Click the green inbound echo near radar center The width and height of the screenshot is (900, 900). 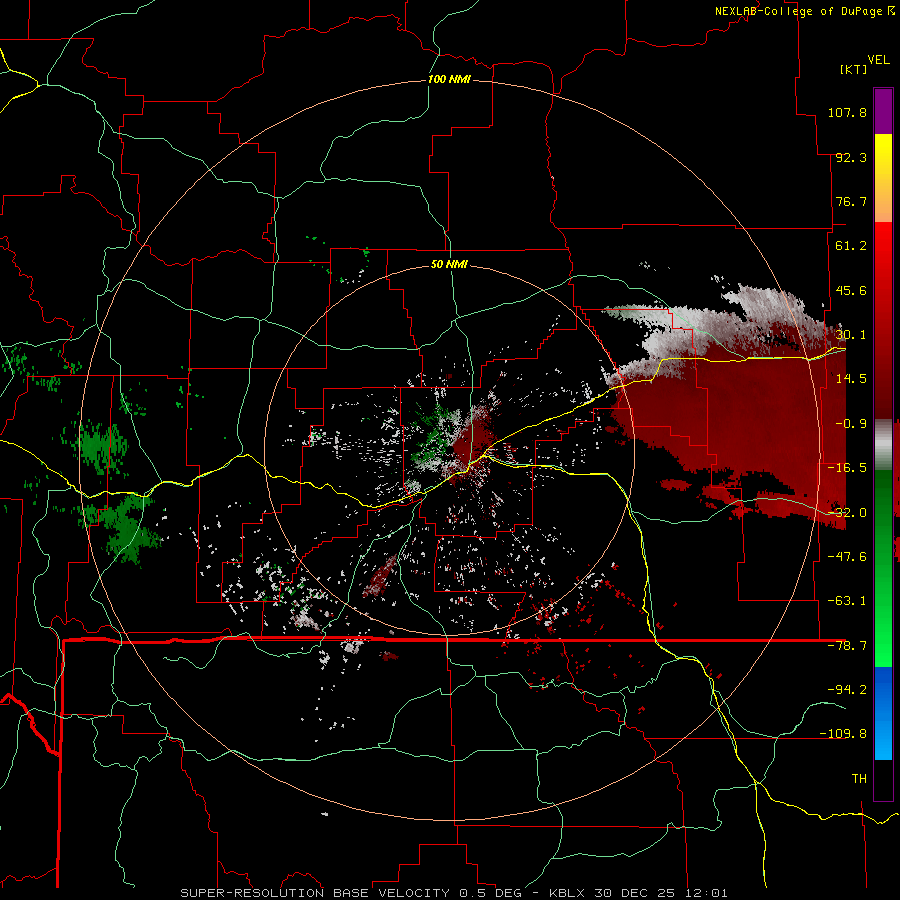pos(433,433)
